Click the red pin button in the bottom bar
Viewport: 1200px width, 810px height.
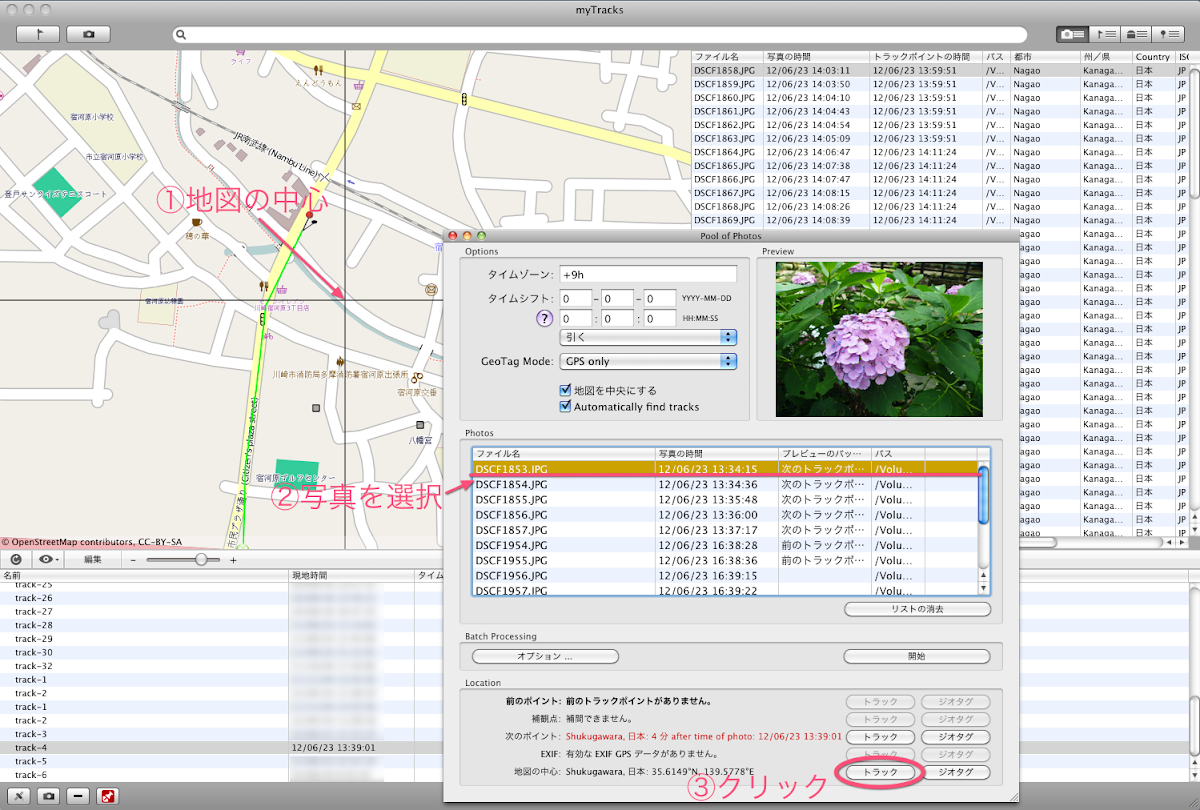pos(106,797)
